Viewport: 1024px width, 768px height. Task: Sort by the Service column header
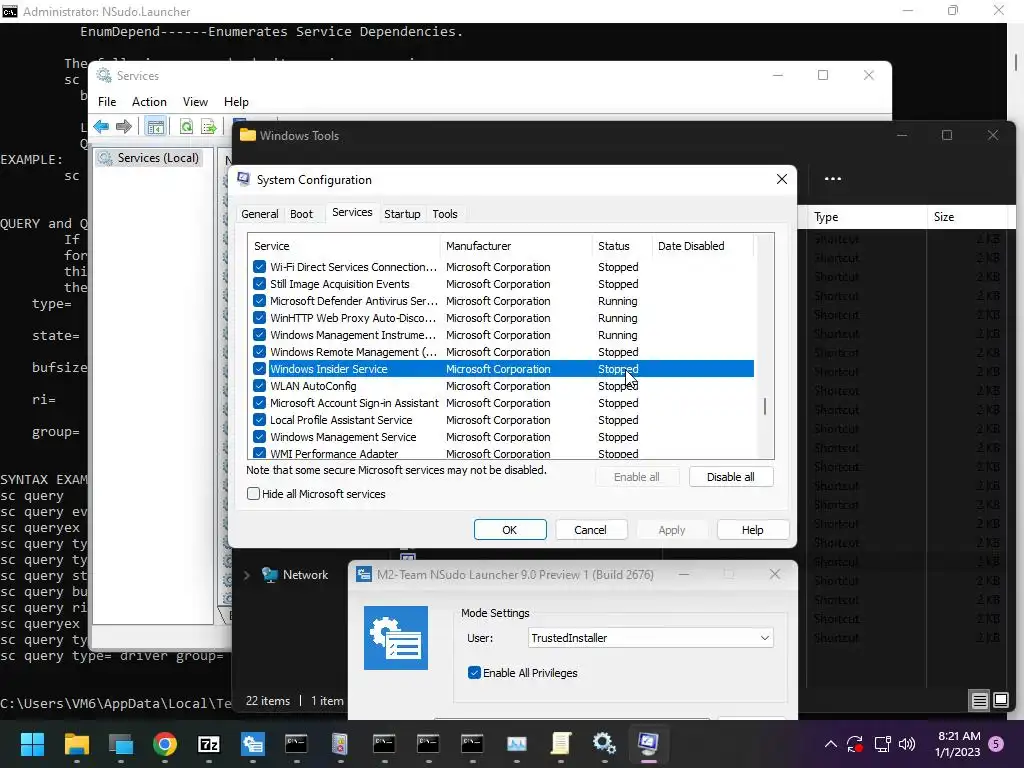(x=344, y=246)
